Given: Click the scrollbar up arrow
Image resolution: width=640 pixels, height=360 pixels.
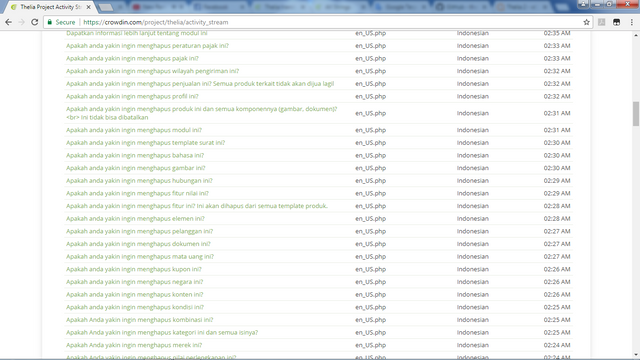Looking at the screenshot, I should (x=636, y=36).
